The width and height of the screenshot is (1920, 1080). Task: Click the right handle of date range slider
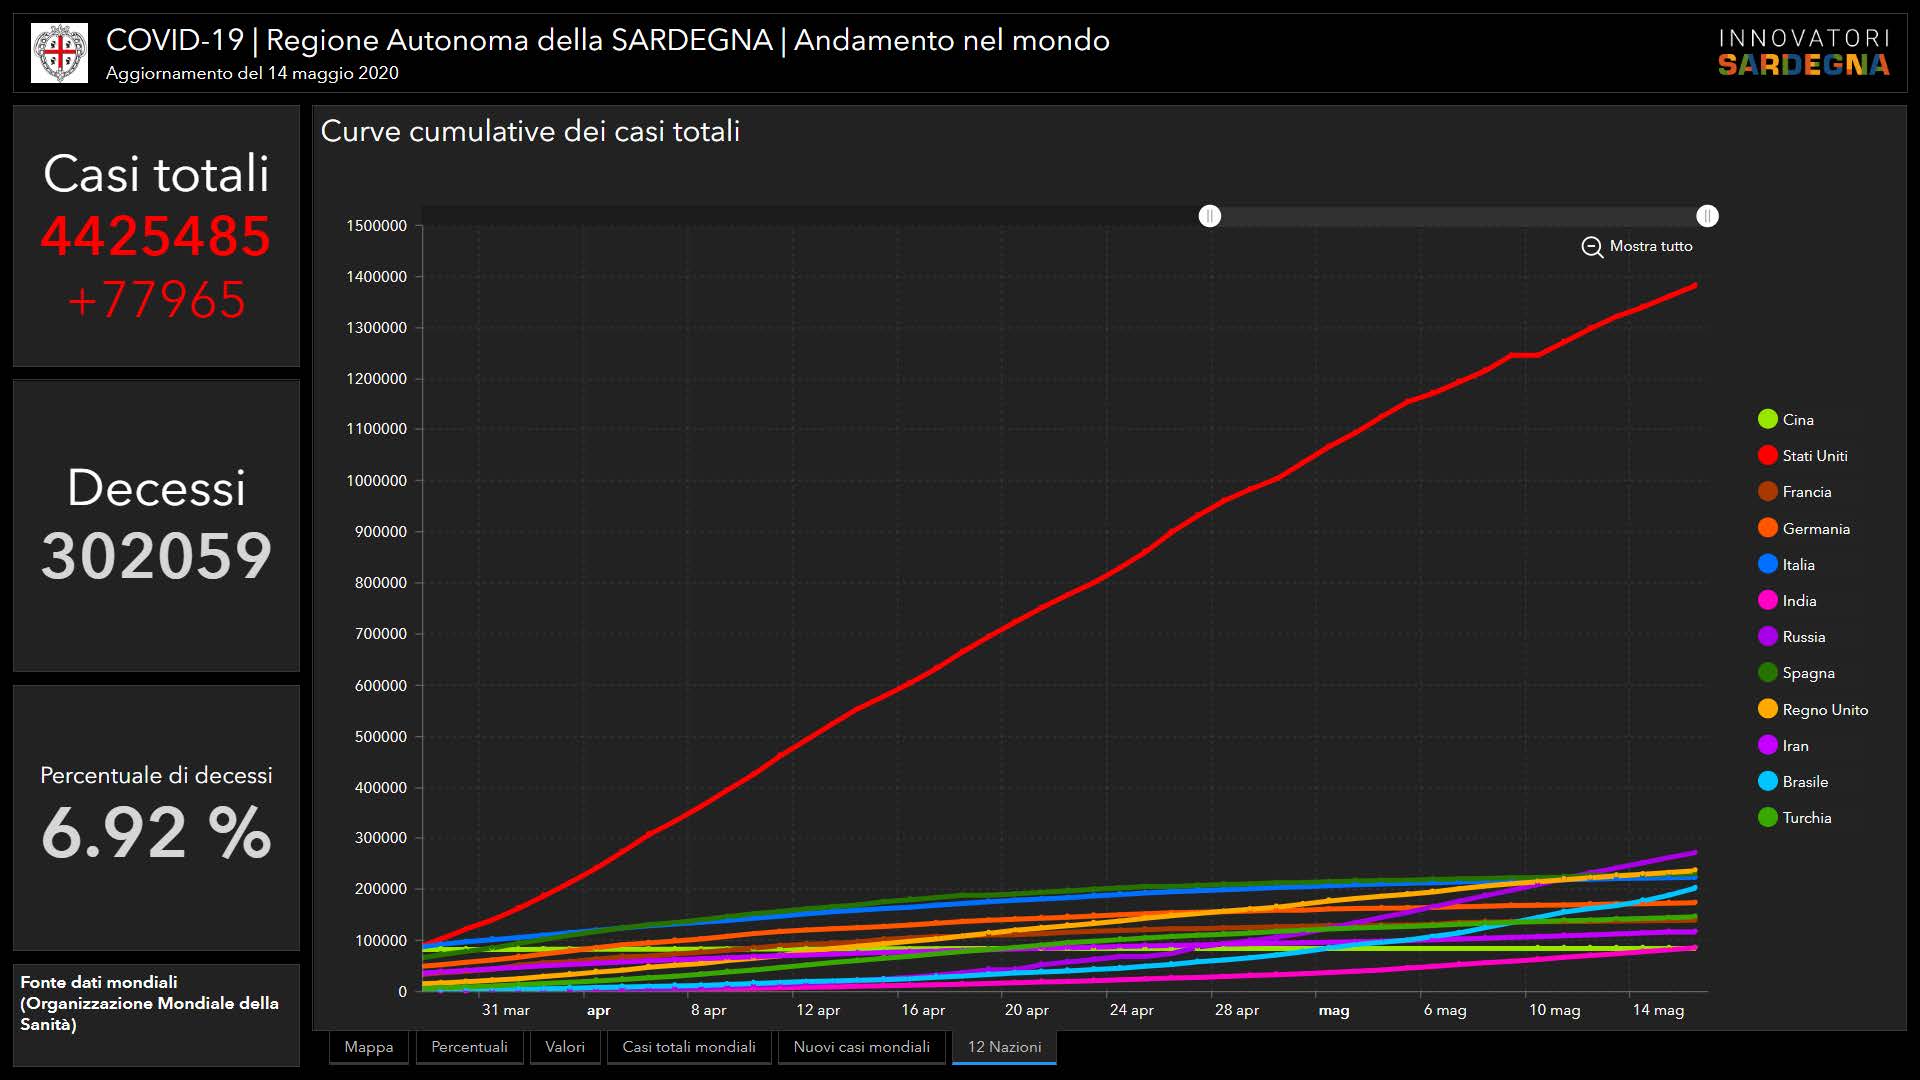coord(1707,216)
